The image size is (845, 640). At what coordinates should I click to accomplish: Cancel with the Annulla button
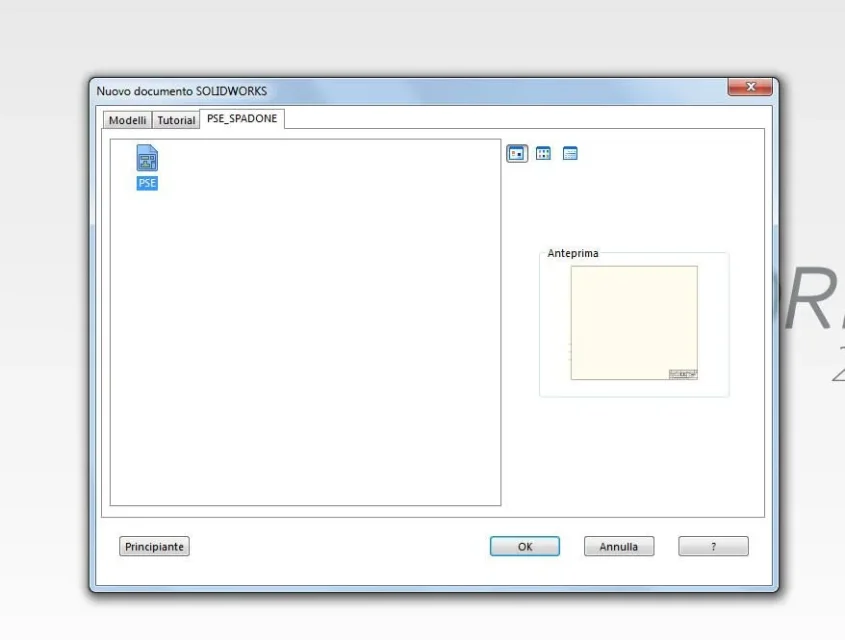coord(619,546)
